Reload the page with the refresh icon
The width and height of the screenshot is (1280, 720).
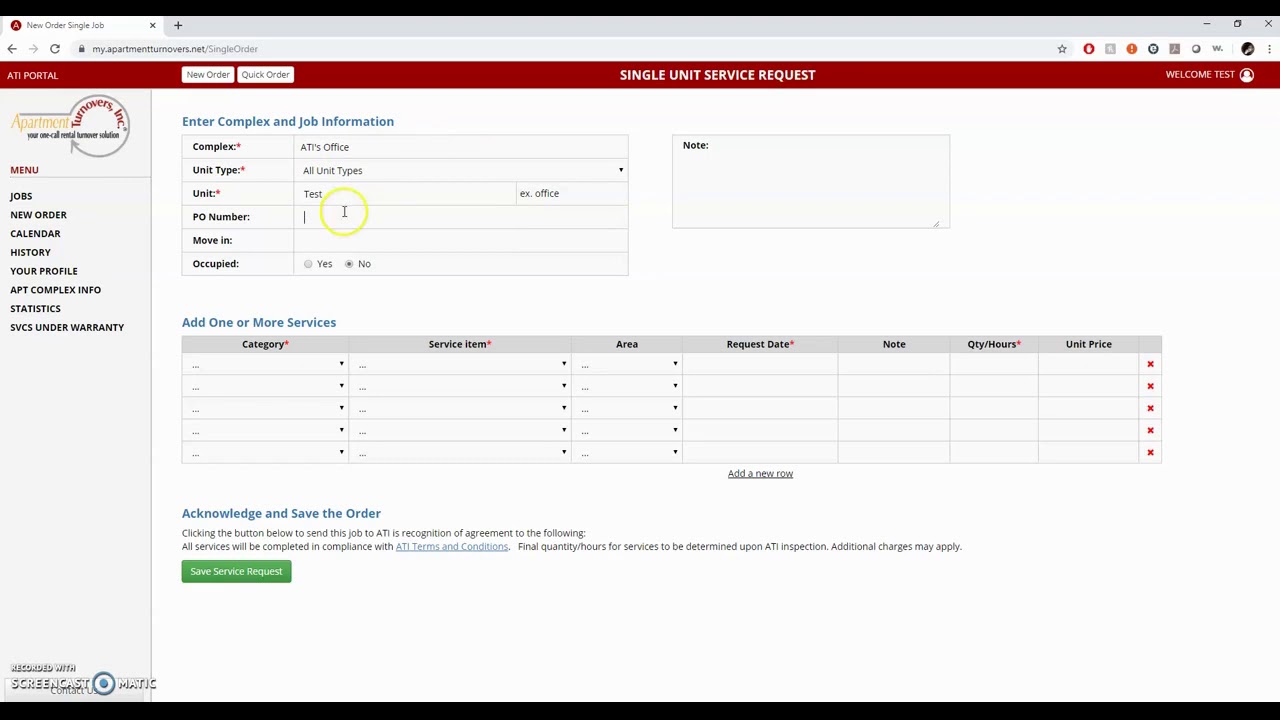pyautogui.click(x=55, y=49)
